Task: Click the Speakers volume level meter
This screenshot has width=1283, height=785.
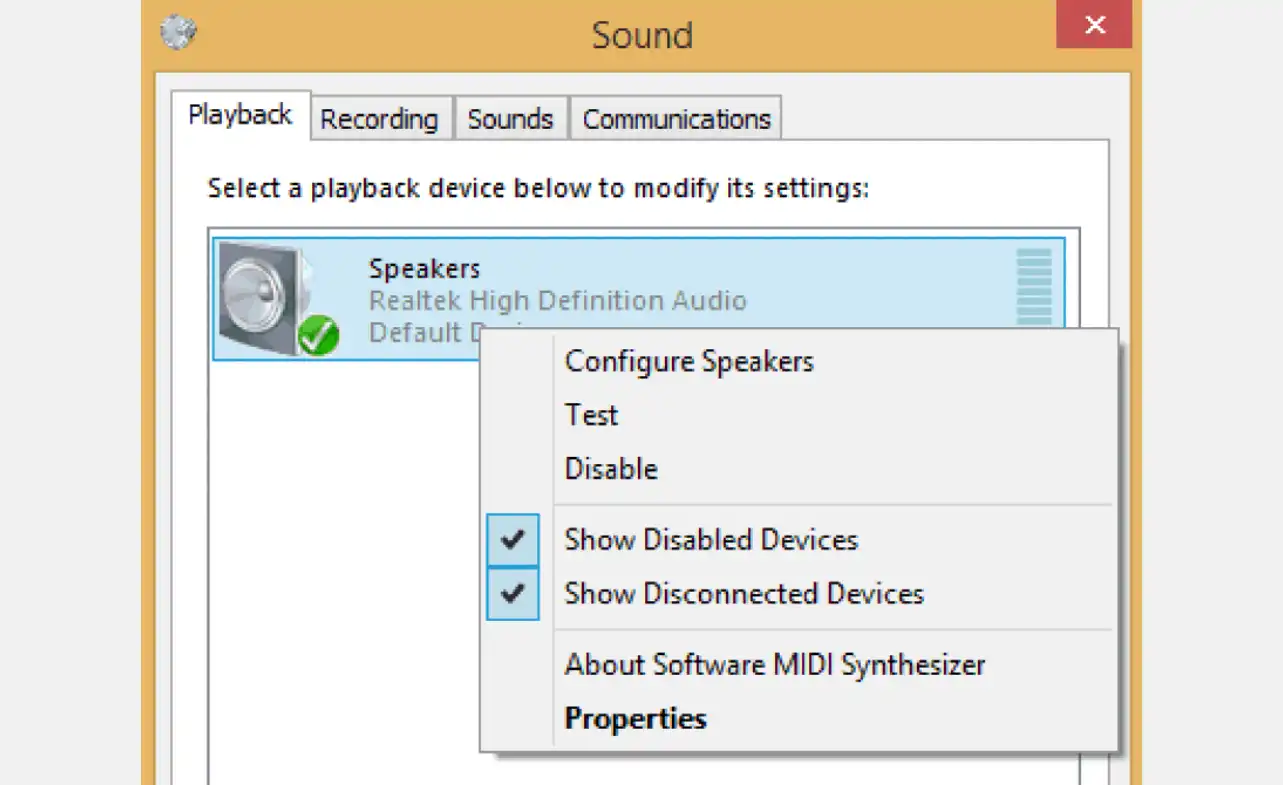Action: click(1034, 286)
